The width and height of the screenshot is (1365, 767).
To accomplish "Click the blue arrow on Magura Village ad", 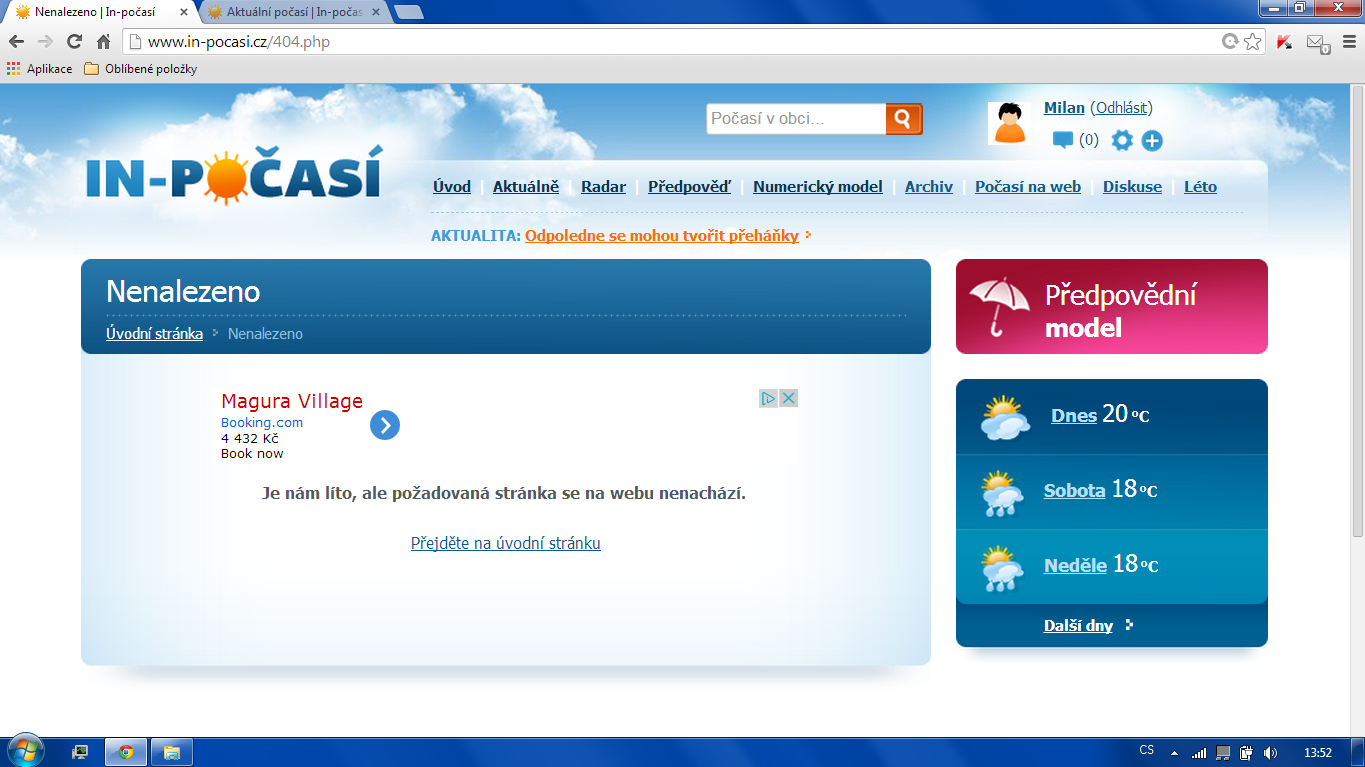I will click(385, 425).
